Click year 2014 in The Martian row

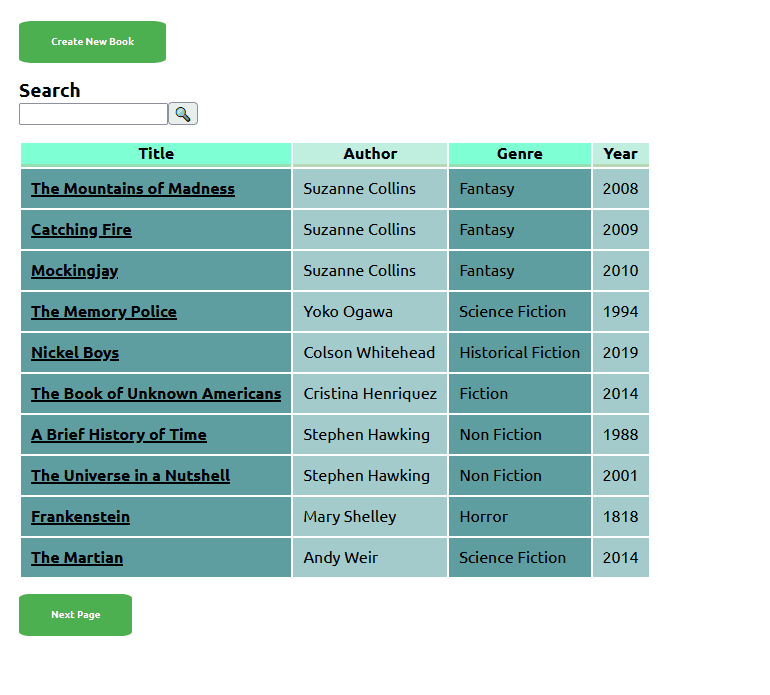point(621,558)
